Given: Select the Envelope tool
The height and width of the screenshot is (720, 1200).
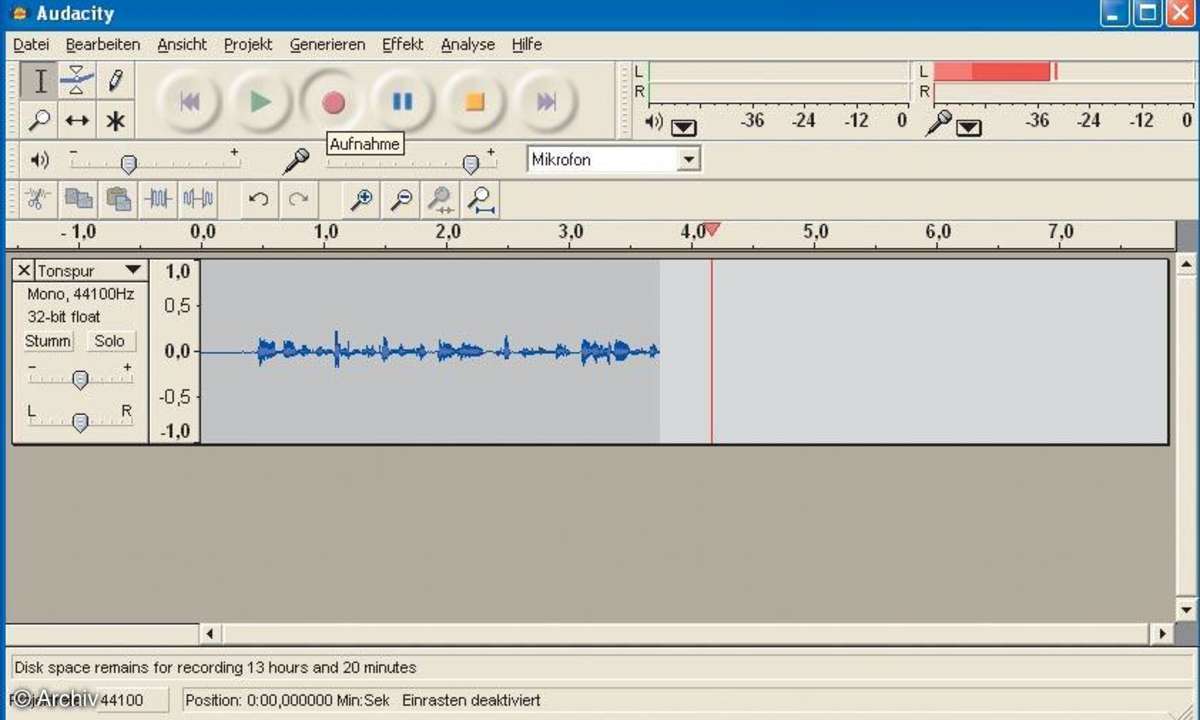Looking at the screenshot, I should coord(77,81).
